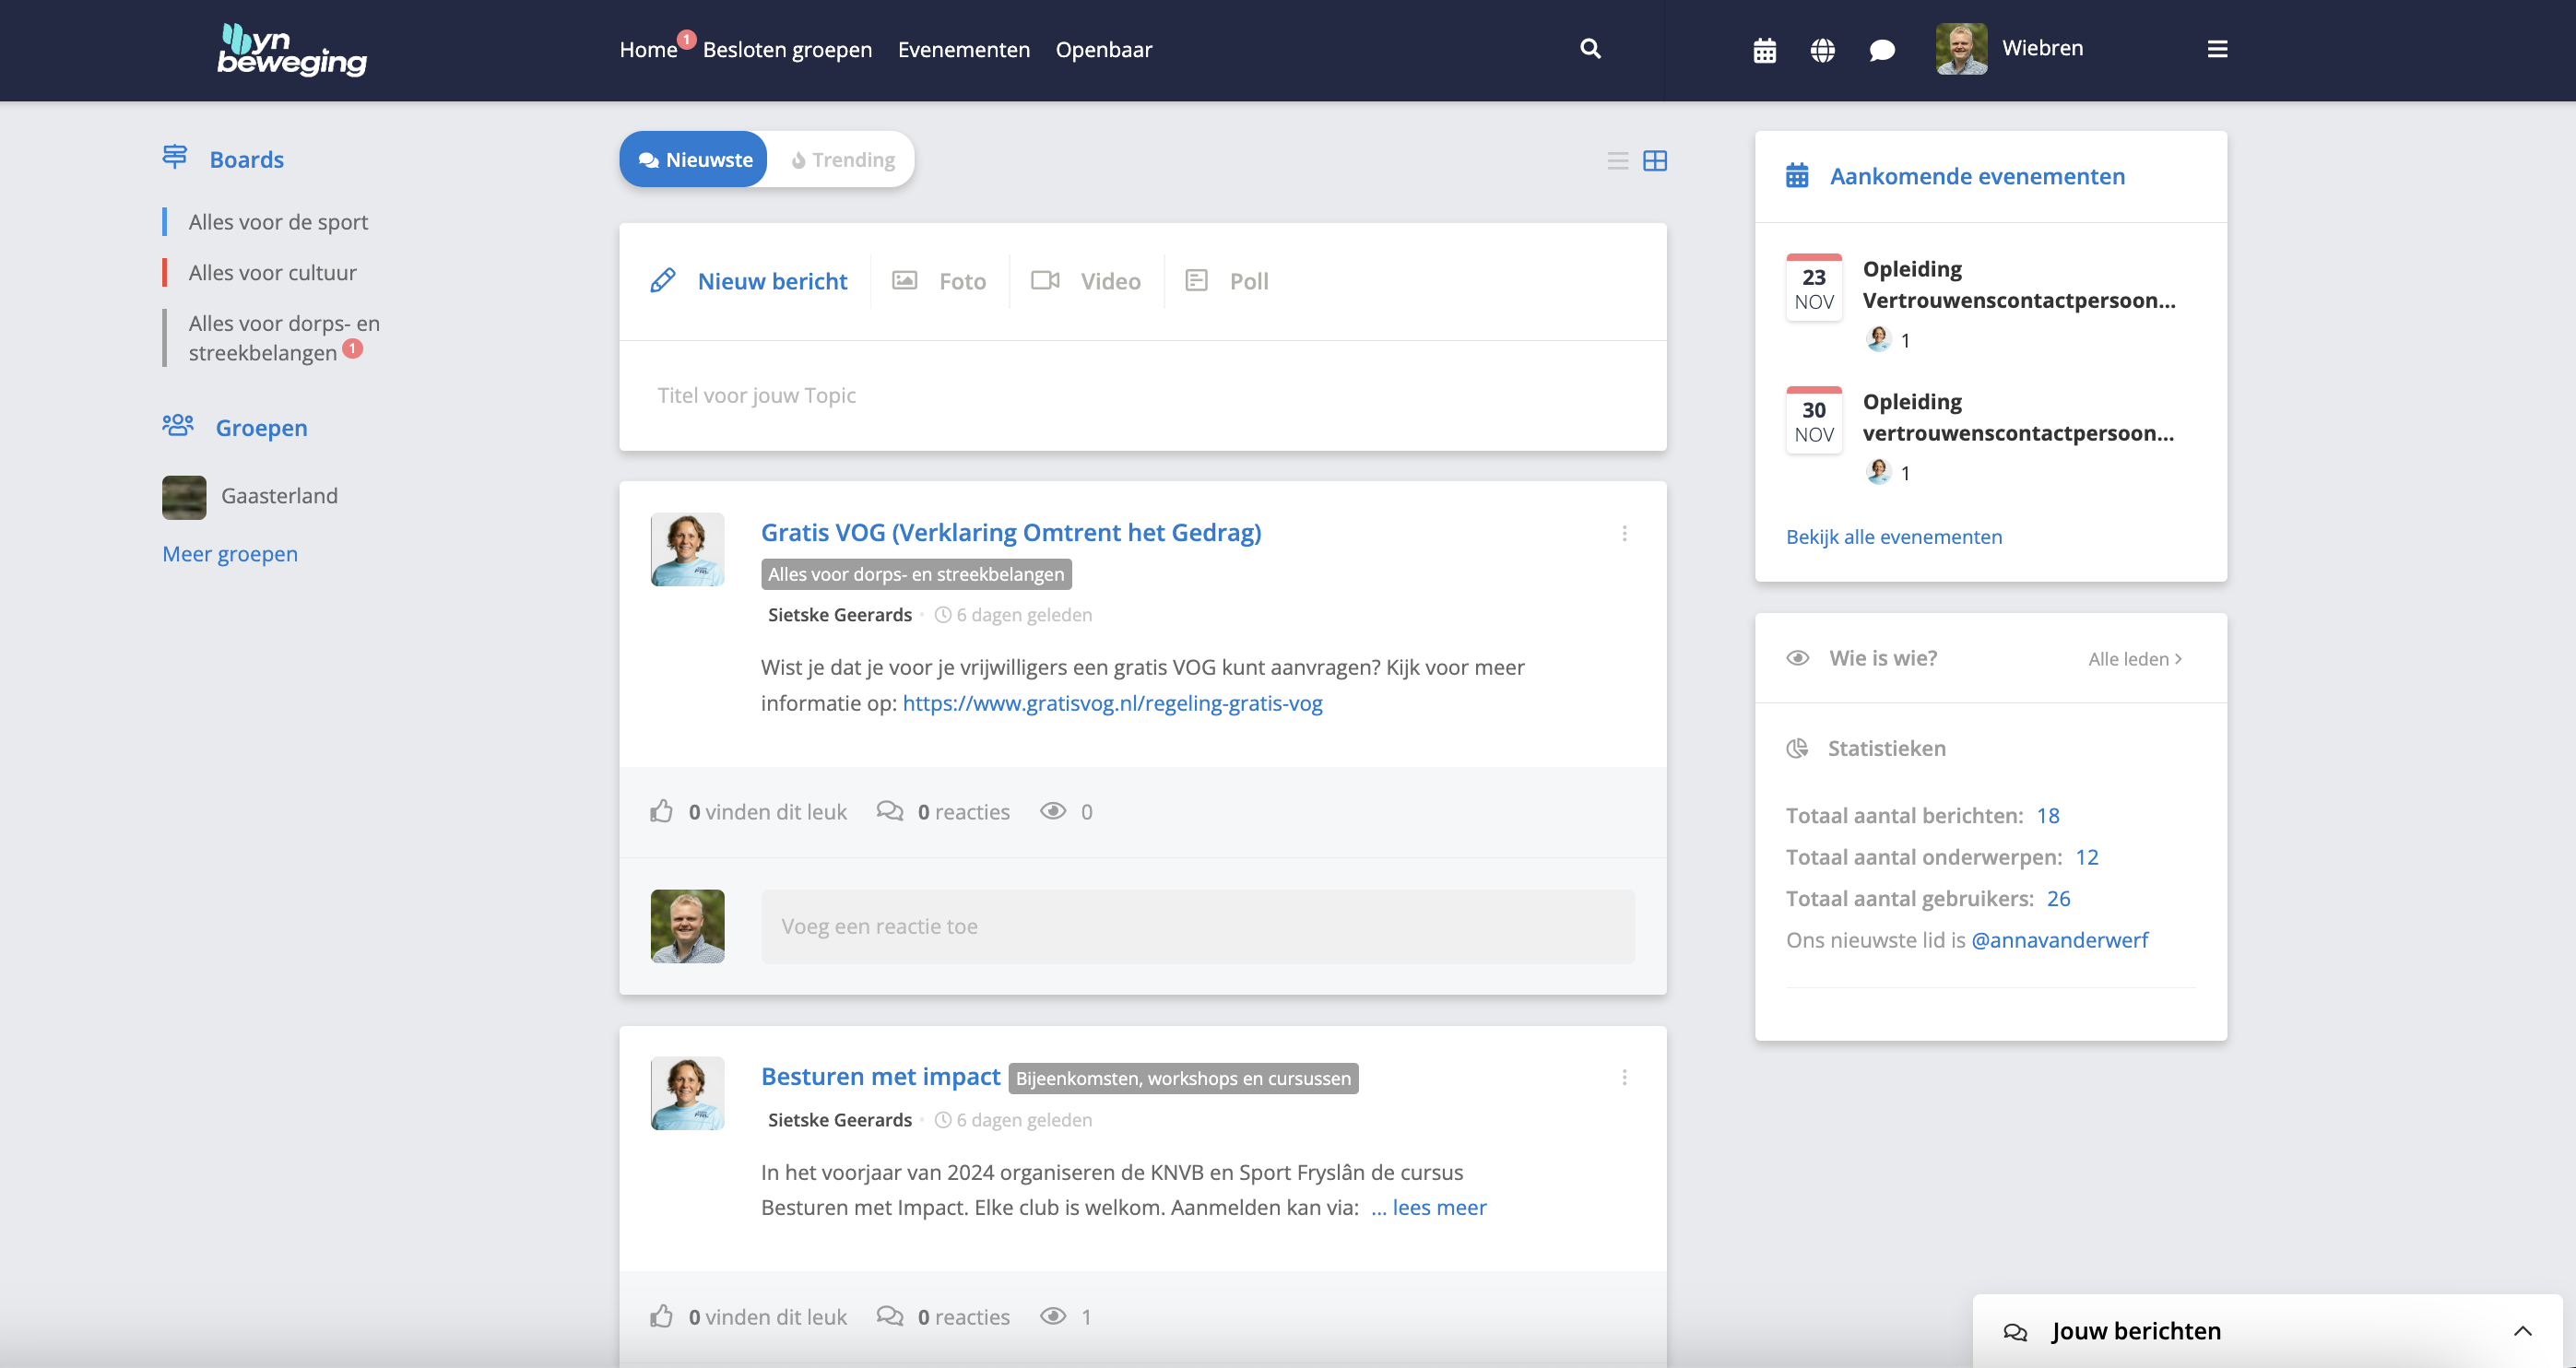The image size is (2576, 1368).
Task: Expand the Jouw berichten chat panel
Action: pos(2522,1331)
